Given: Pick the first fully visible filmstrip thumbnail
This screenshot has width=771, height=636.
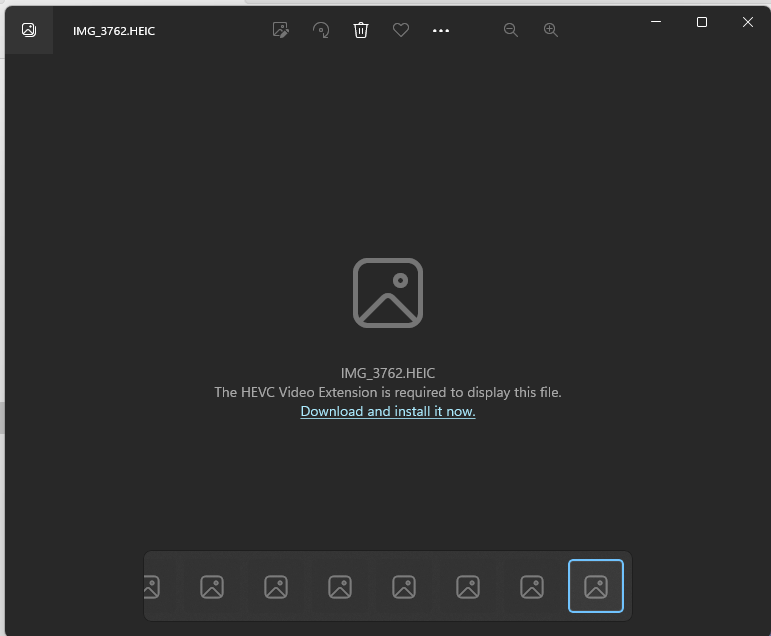Looking at the screenshot, I should coord(212,586).
